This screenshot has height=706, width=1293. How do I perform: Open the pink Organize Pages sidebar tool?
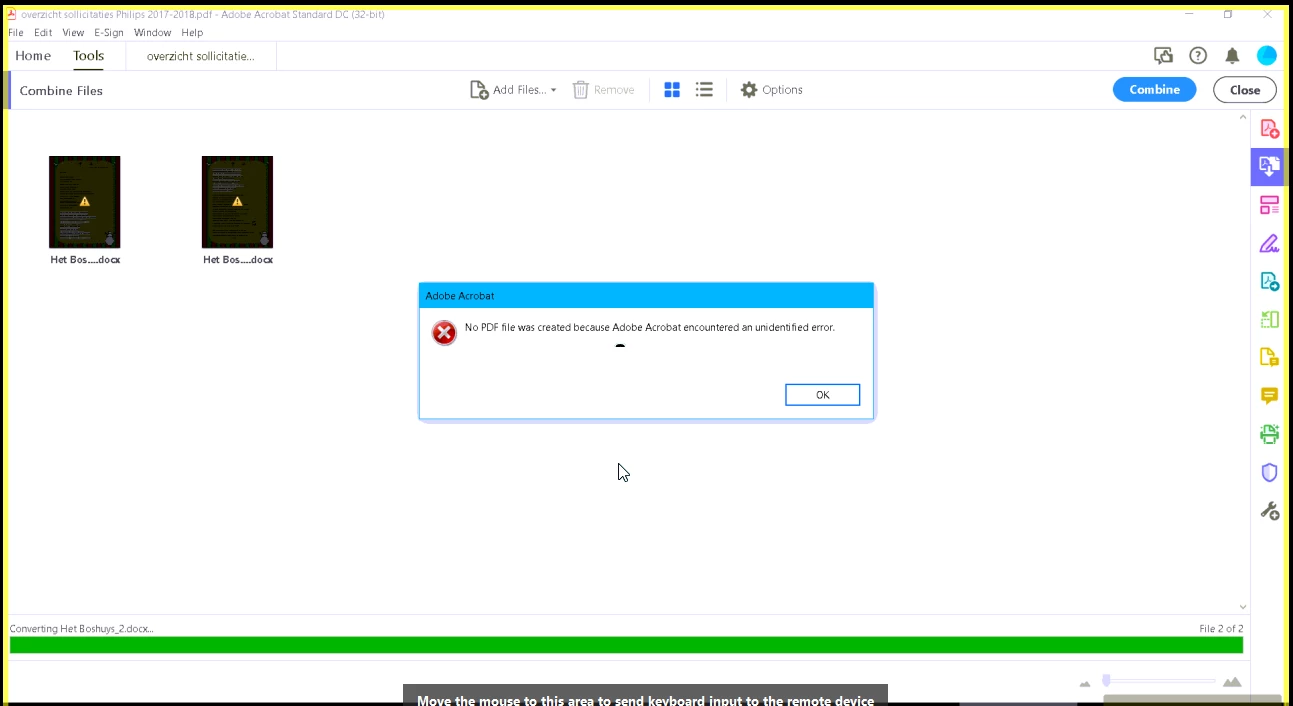[1269, 206]
